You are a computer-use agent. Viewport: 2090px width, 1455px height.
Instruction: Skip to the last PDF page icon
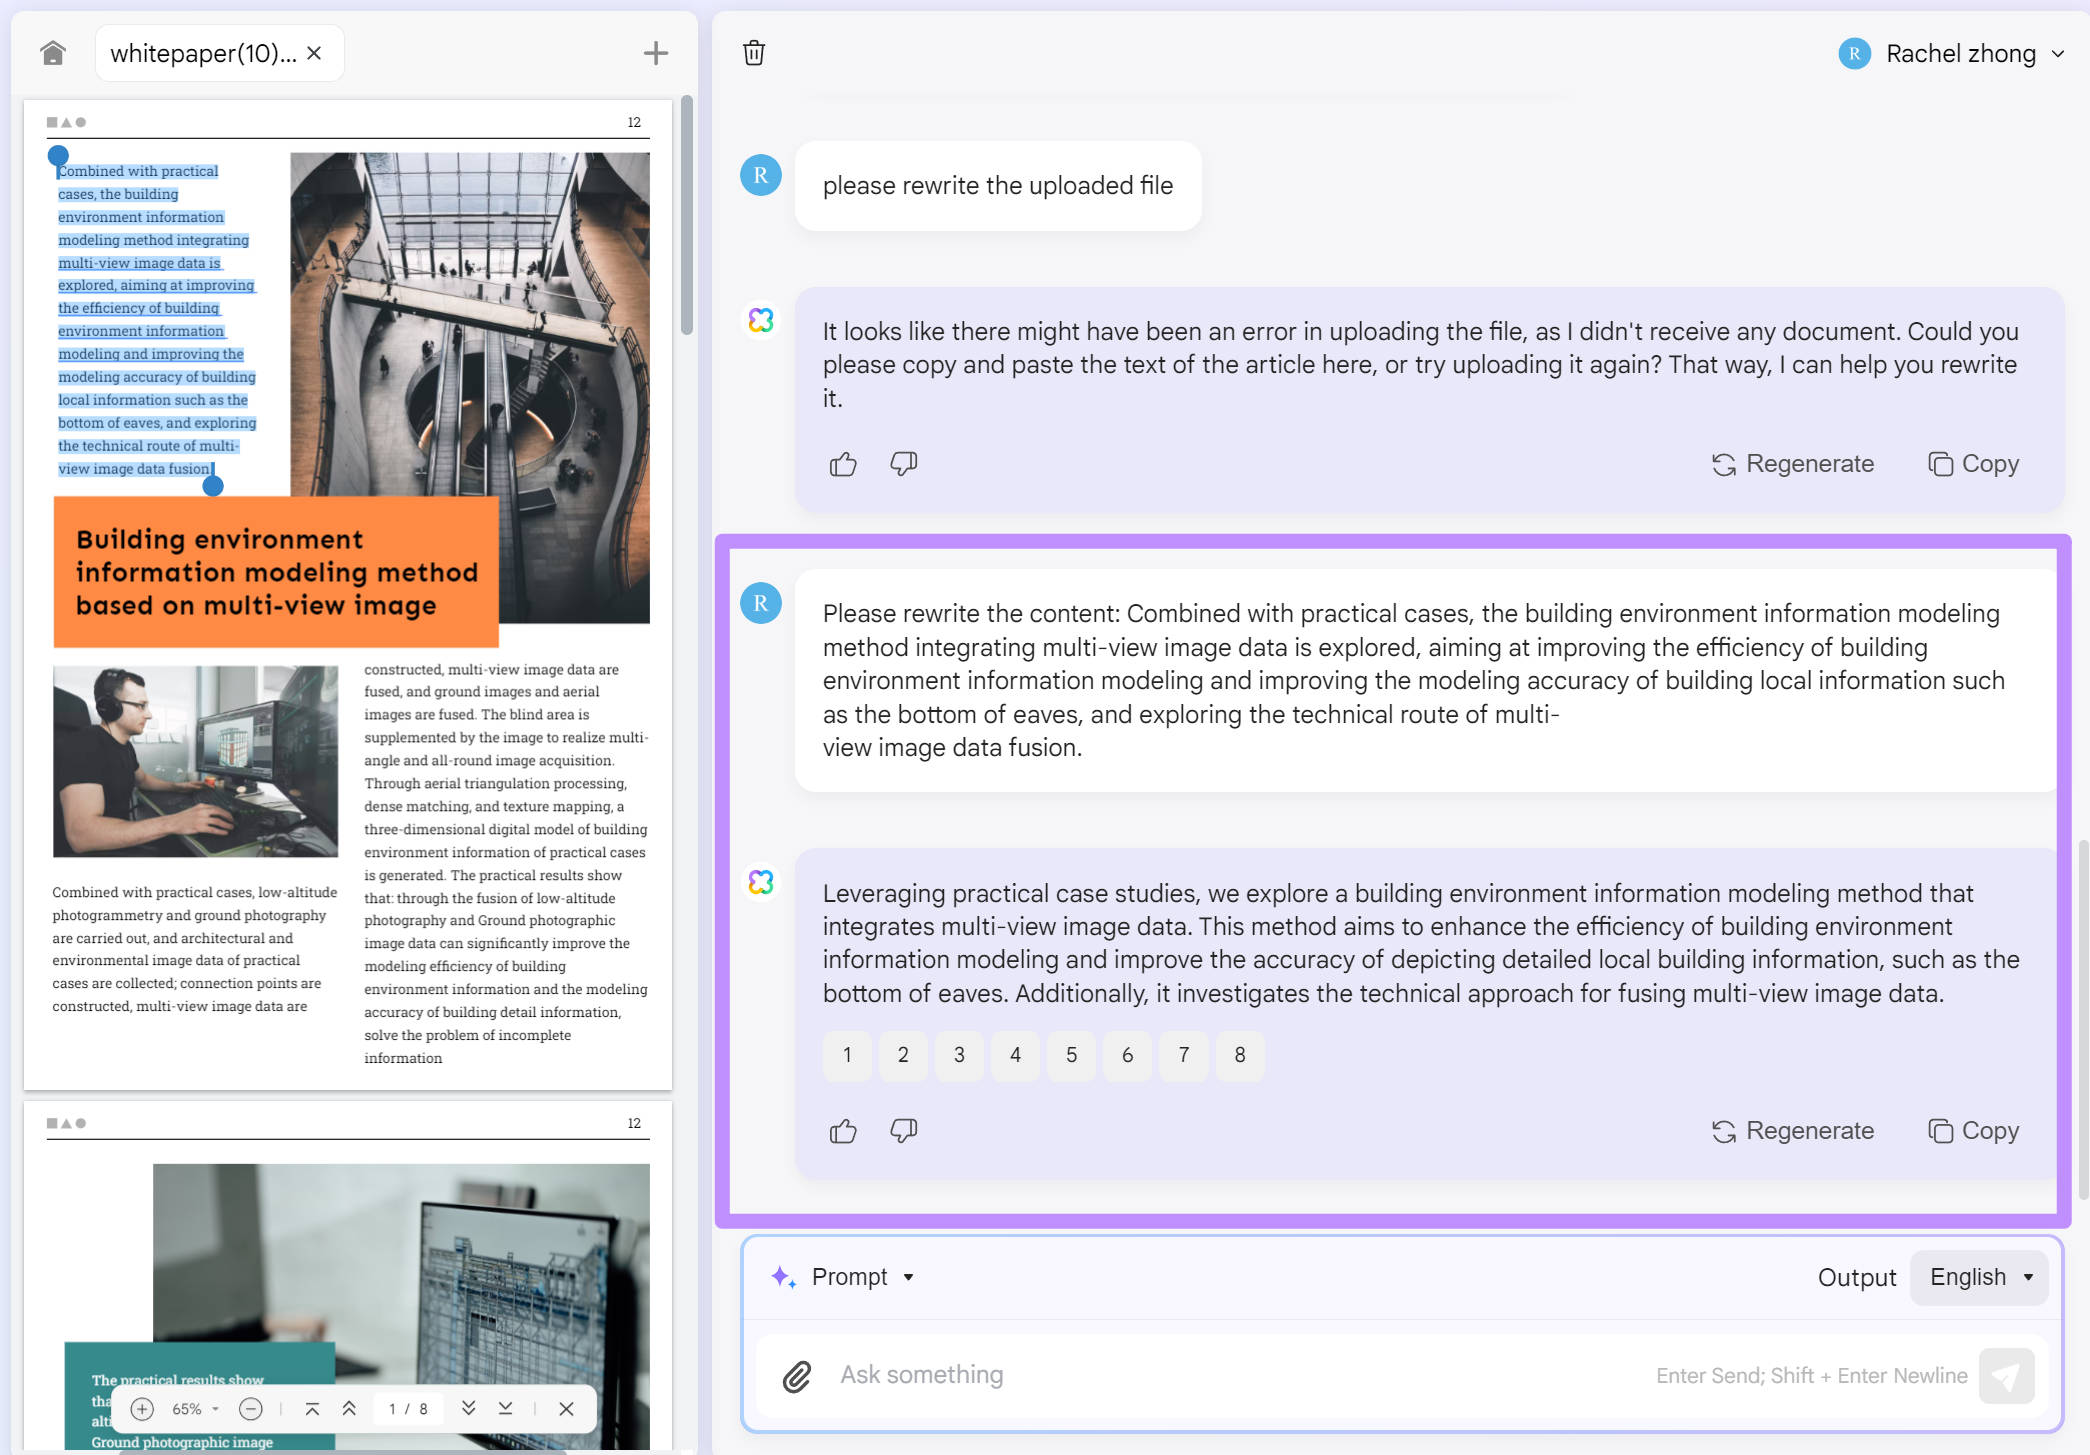tap(505, 1408)
